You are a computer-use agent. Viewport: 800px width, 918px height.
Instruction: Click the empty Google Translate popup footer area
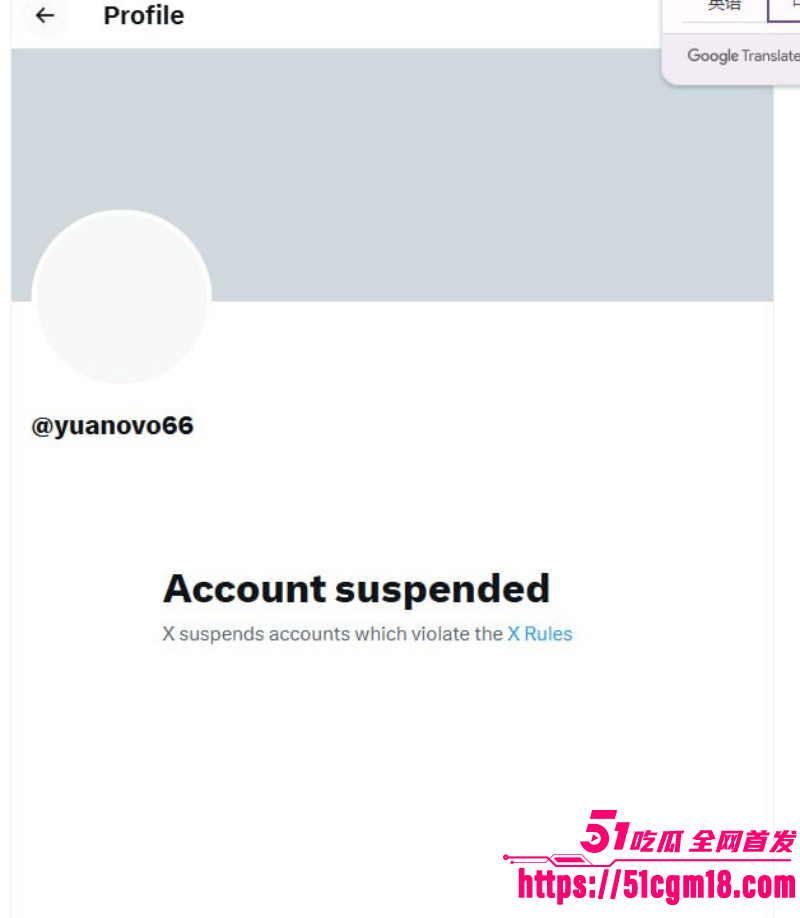click(x=732, y=74)
